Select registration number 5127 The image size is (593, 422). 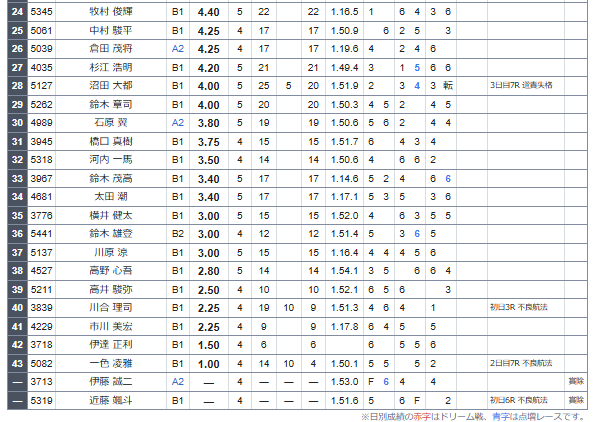(x=41, y=86)
